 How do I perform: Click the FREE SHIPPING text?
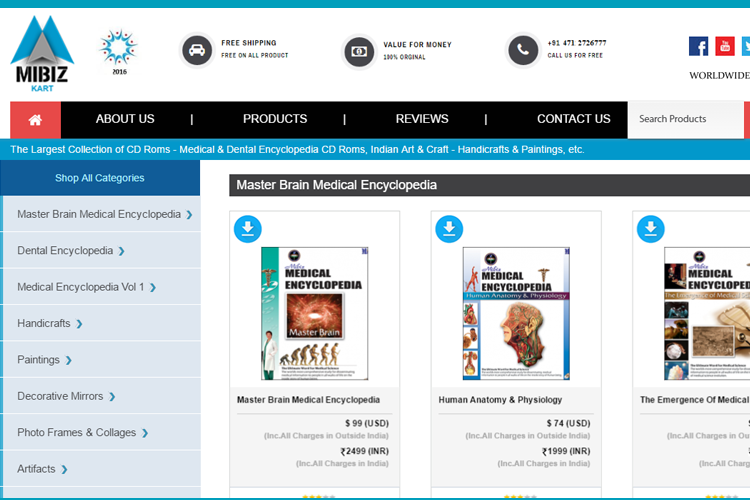click(249, 43)
